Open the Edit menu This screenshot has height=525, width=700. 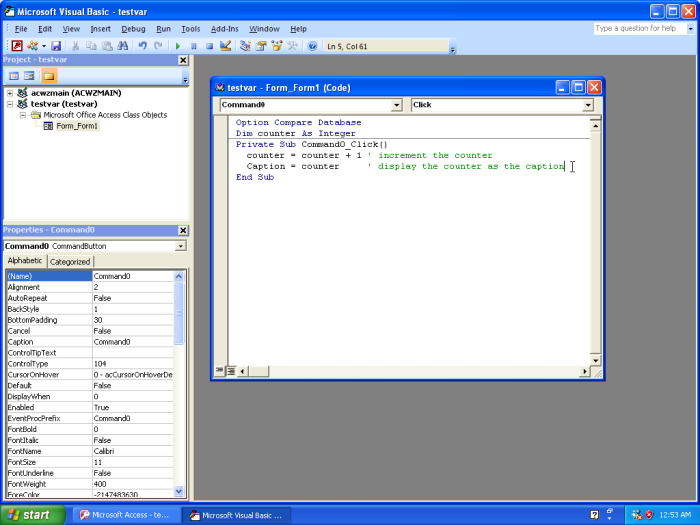tap(45, 29)
